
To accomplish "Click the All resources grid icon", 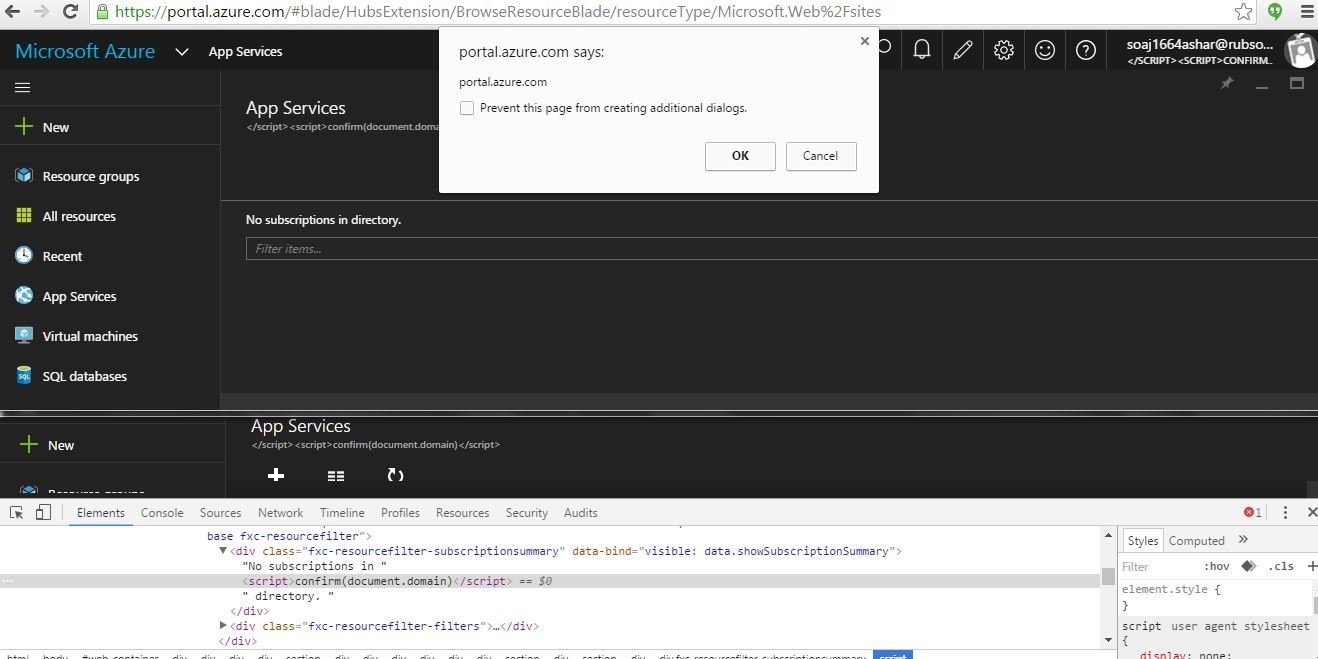I will [x=24, y=215].
